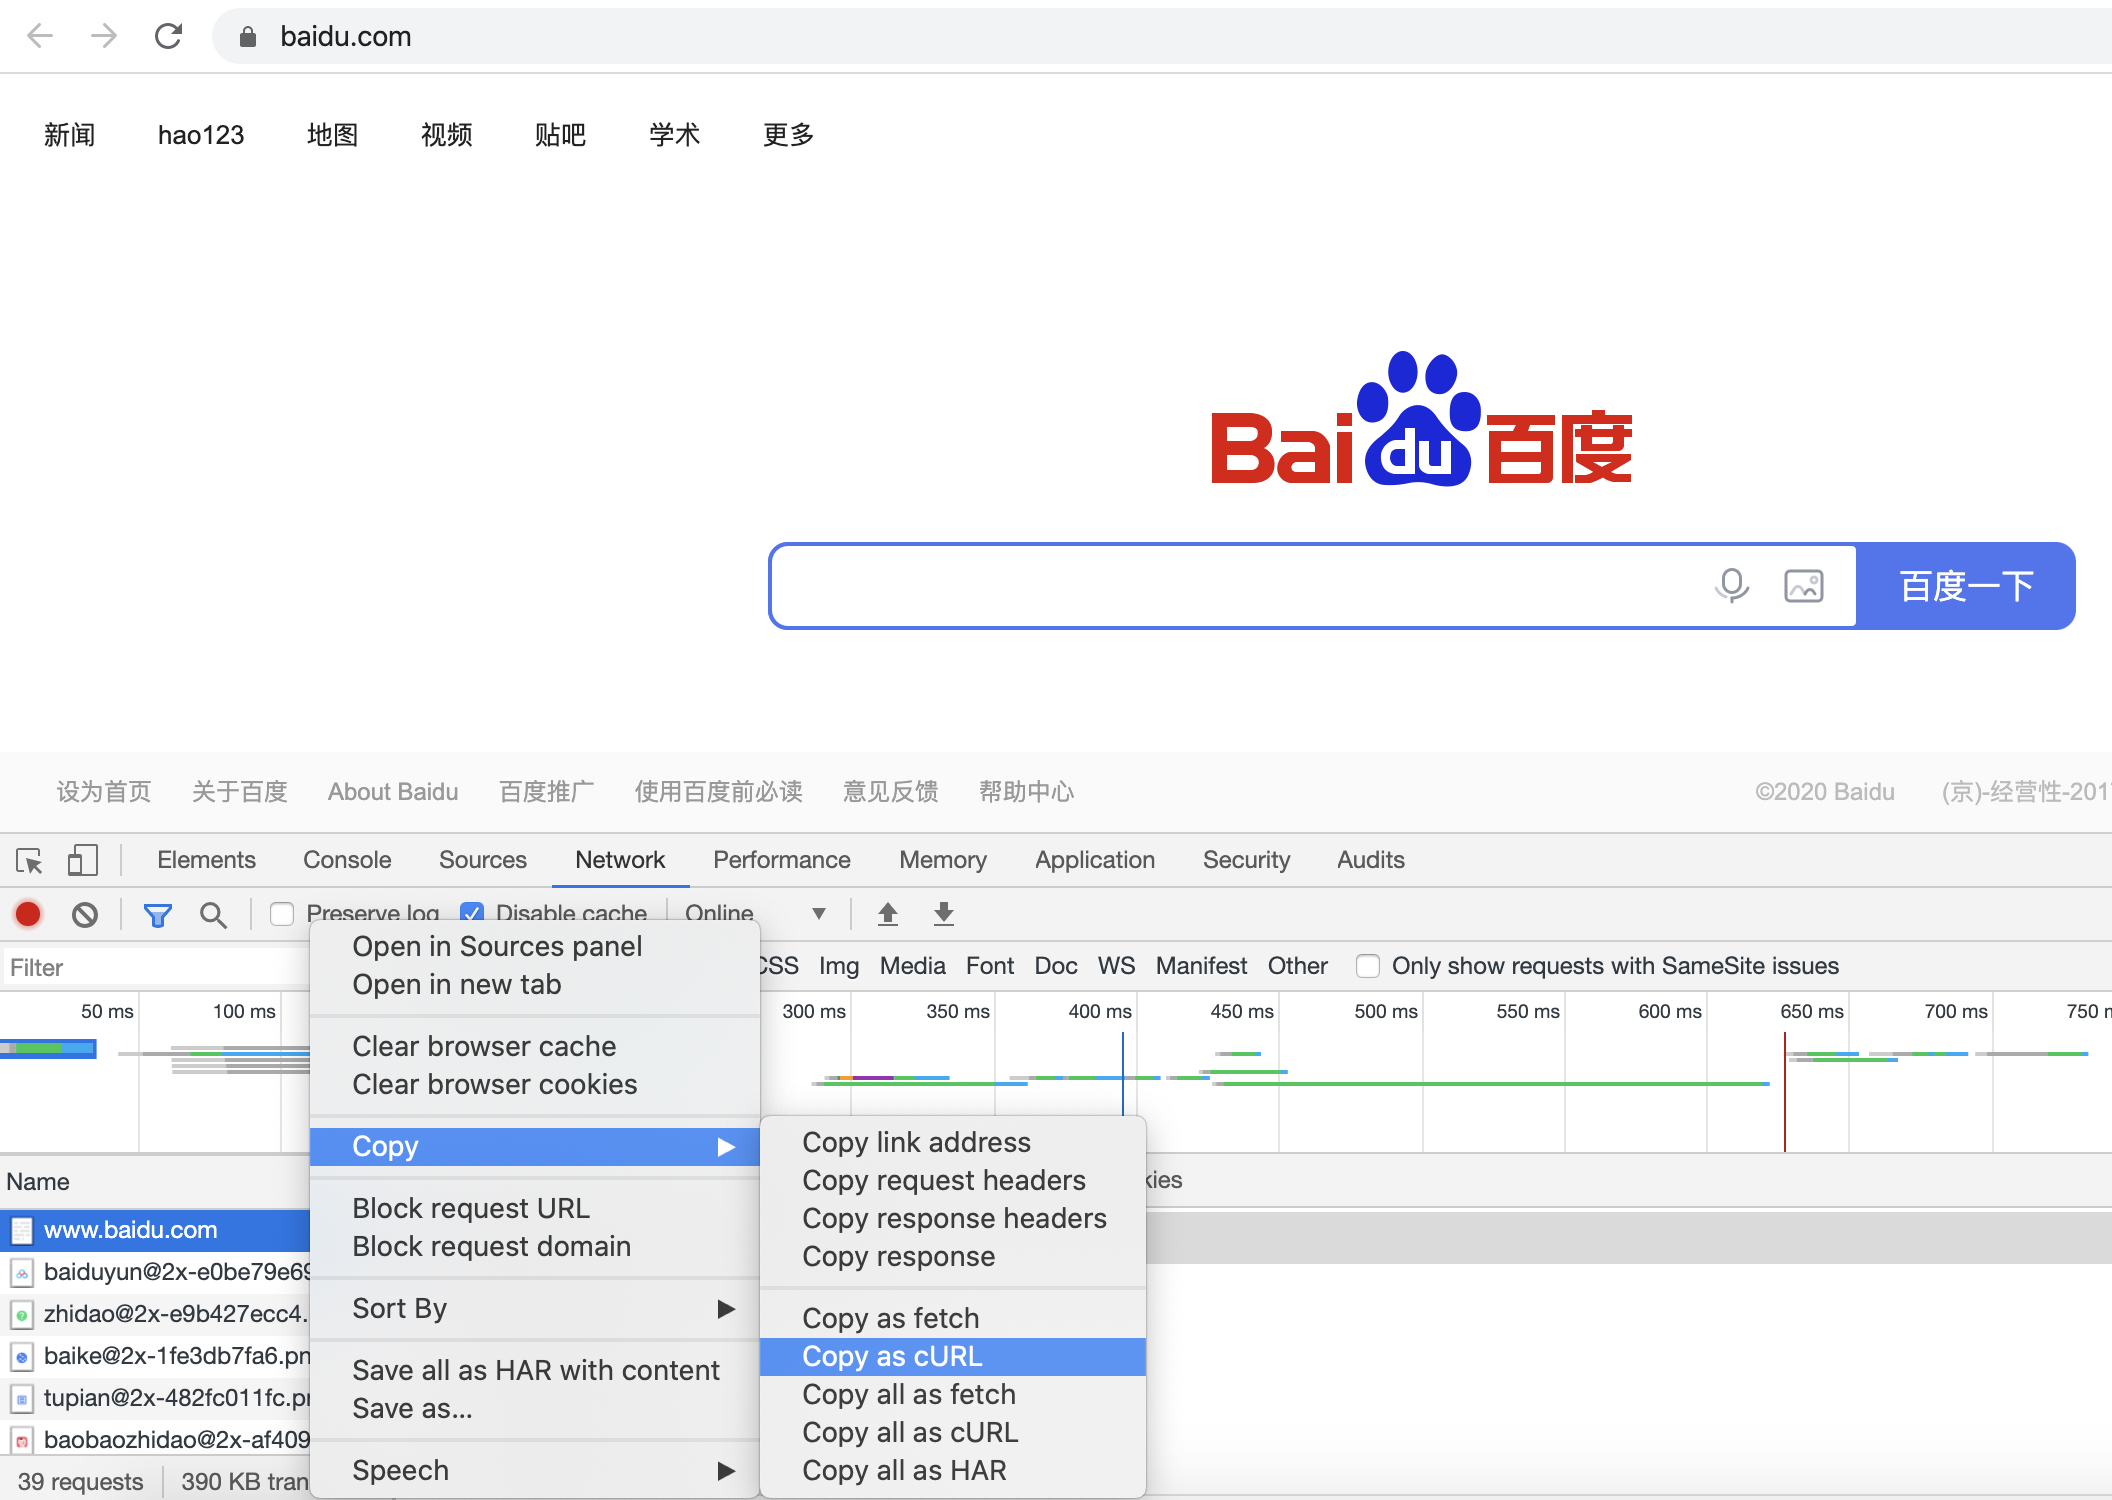Activate the inspect element picker icon

(x=30, y=861)
